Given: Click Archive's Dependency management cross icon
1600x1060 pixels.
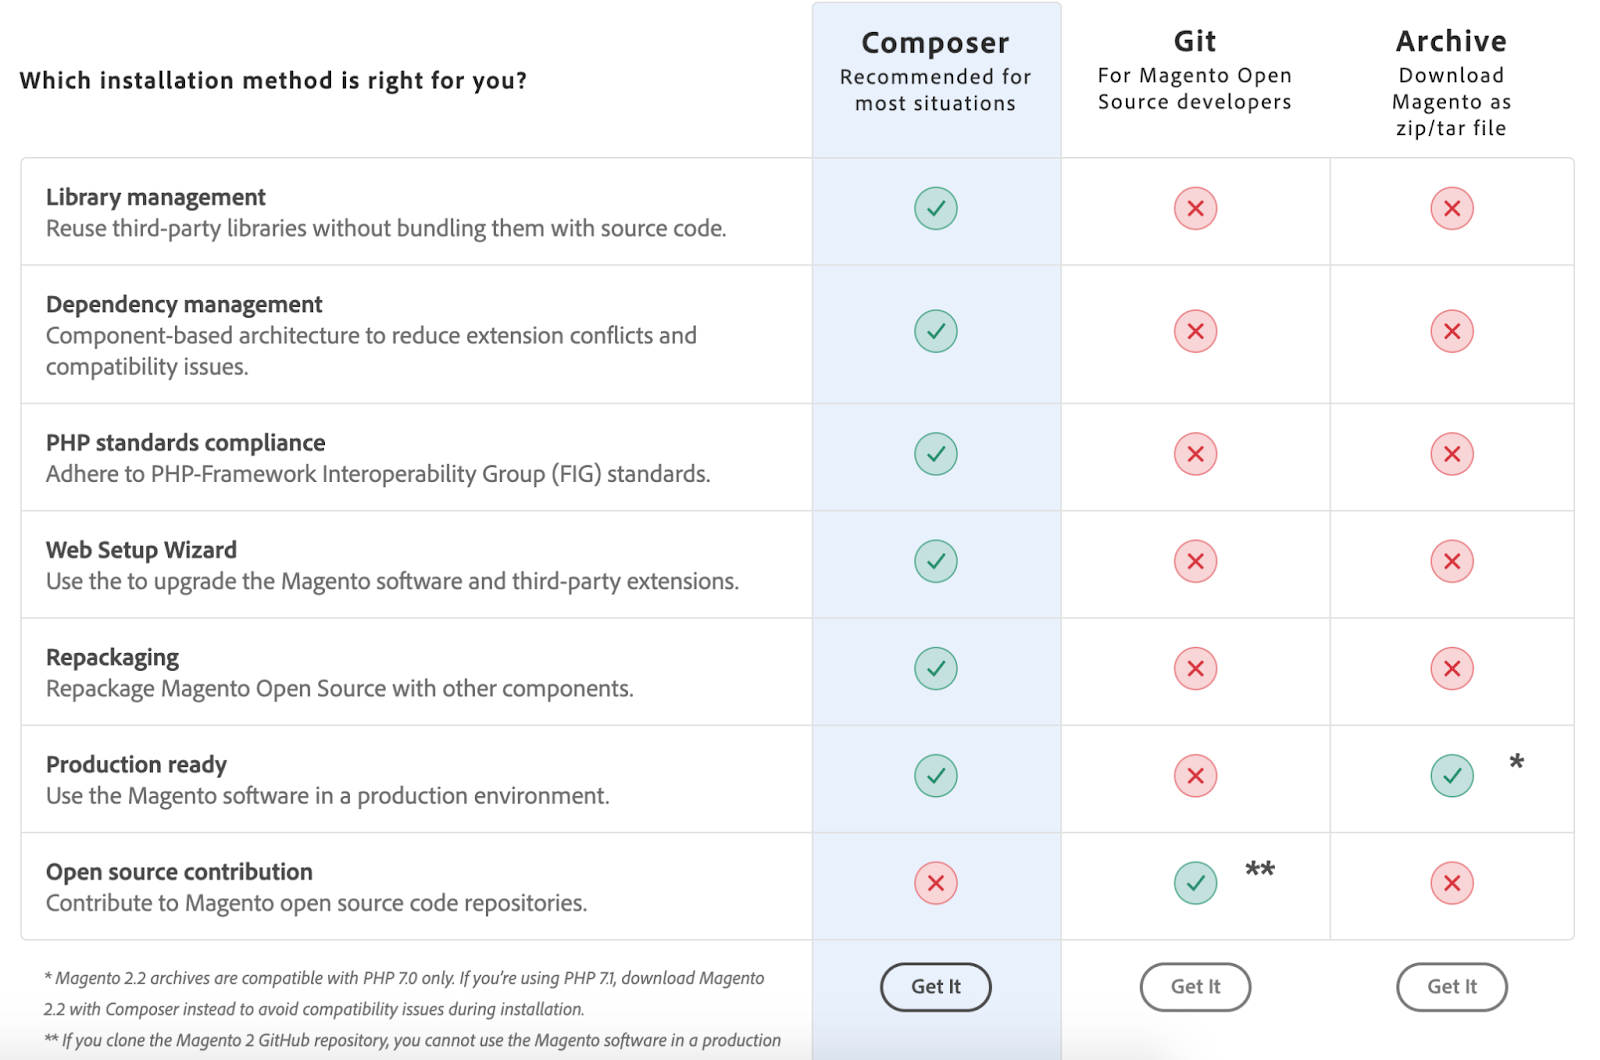Looking at the screenshot, I should point(1452,332).
